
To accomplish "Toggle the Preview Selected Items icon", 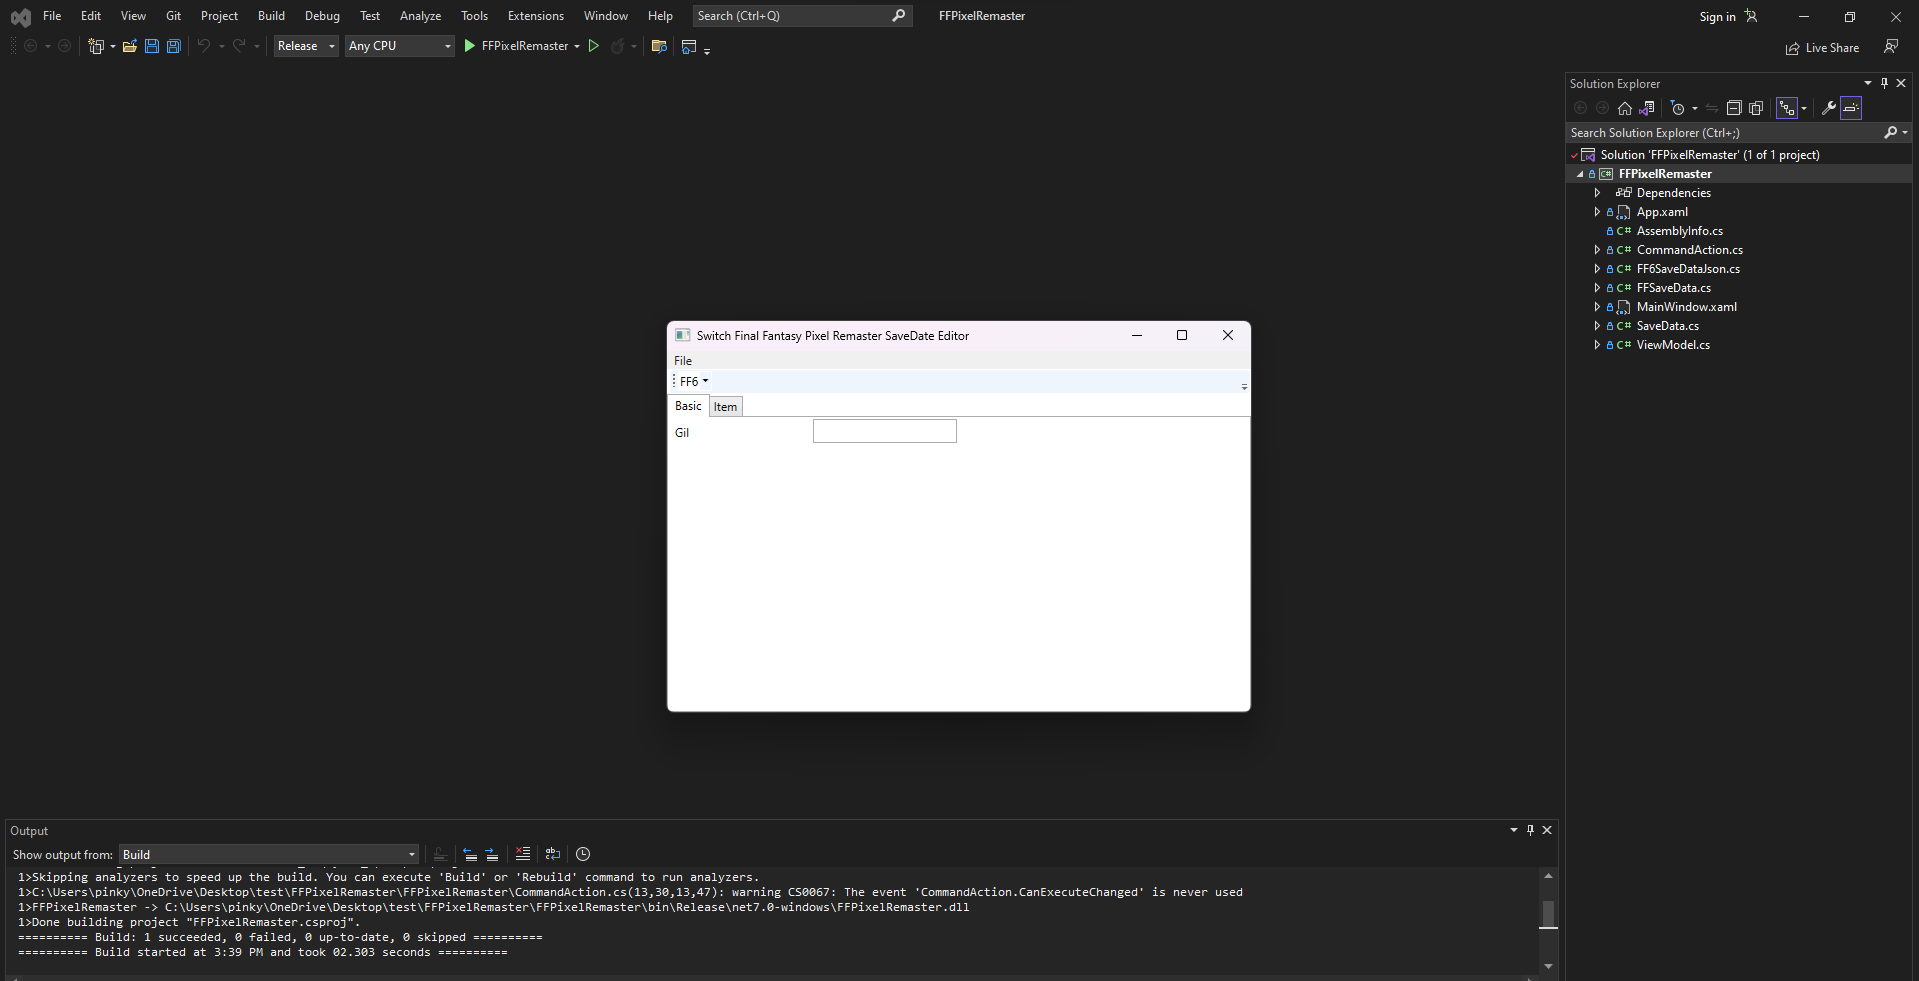I will point(1851,108).
